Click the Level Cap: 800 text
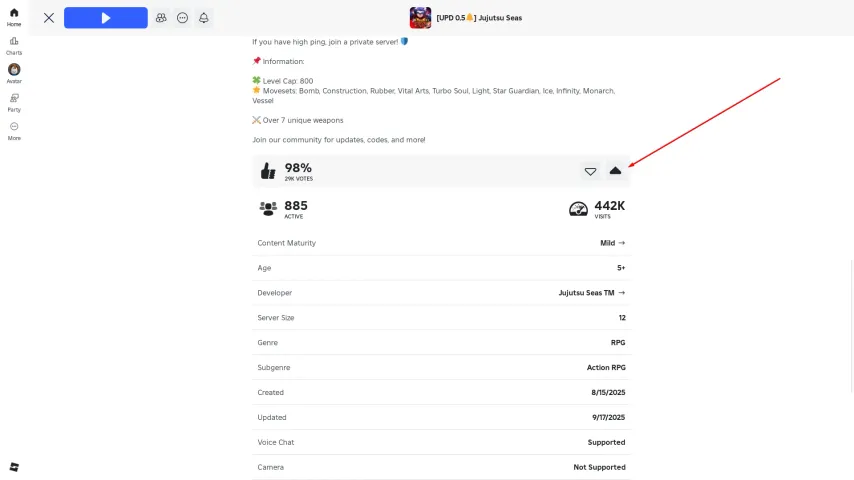Viewport: 854px width, 480px height. pos(288,81)
